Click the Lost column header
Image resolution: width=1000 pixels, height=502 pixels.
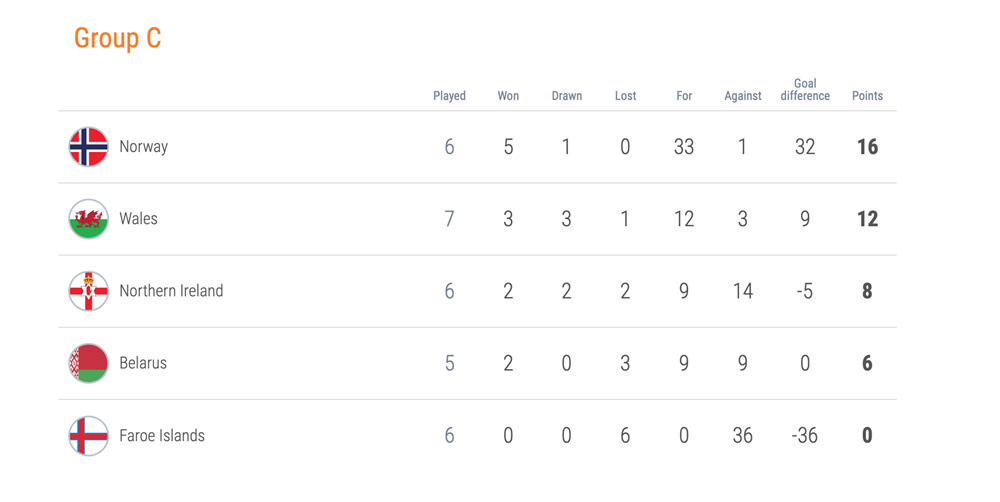[626, 96]
